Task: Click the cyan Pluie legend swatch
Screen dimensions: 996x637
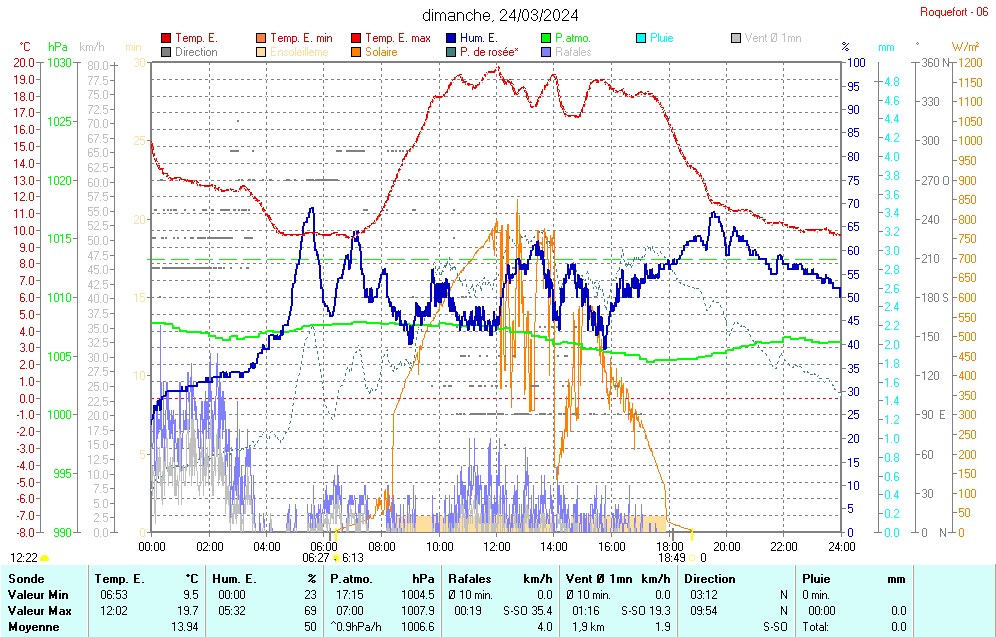Action: (641, 38)
